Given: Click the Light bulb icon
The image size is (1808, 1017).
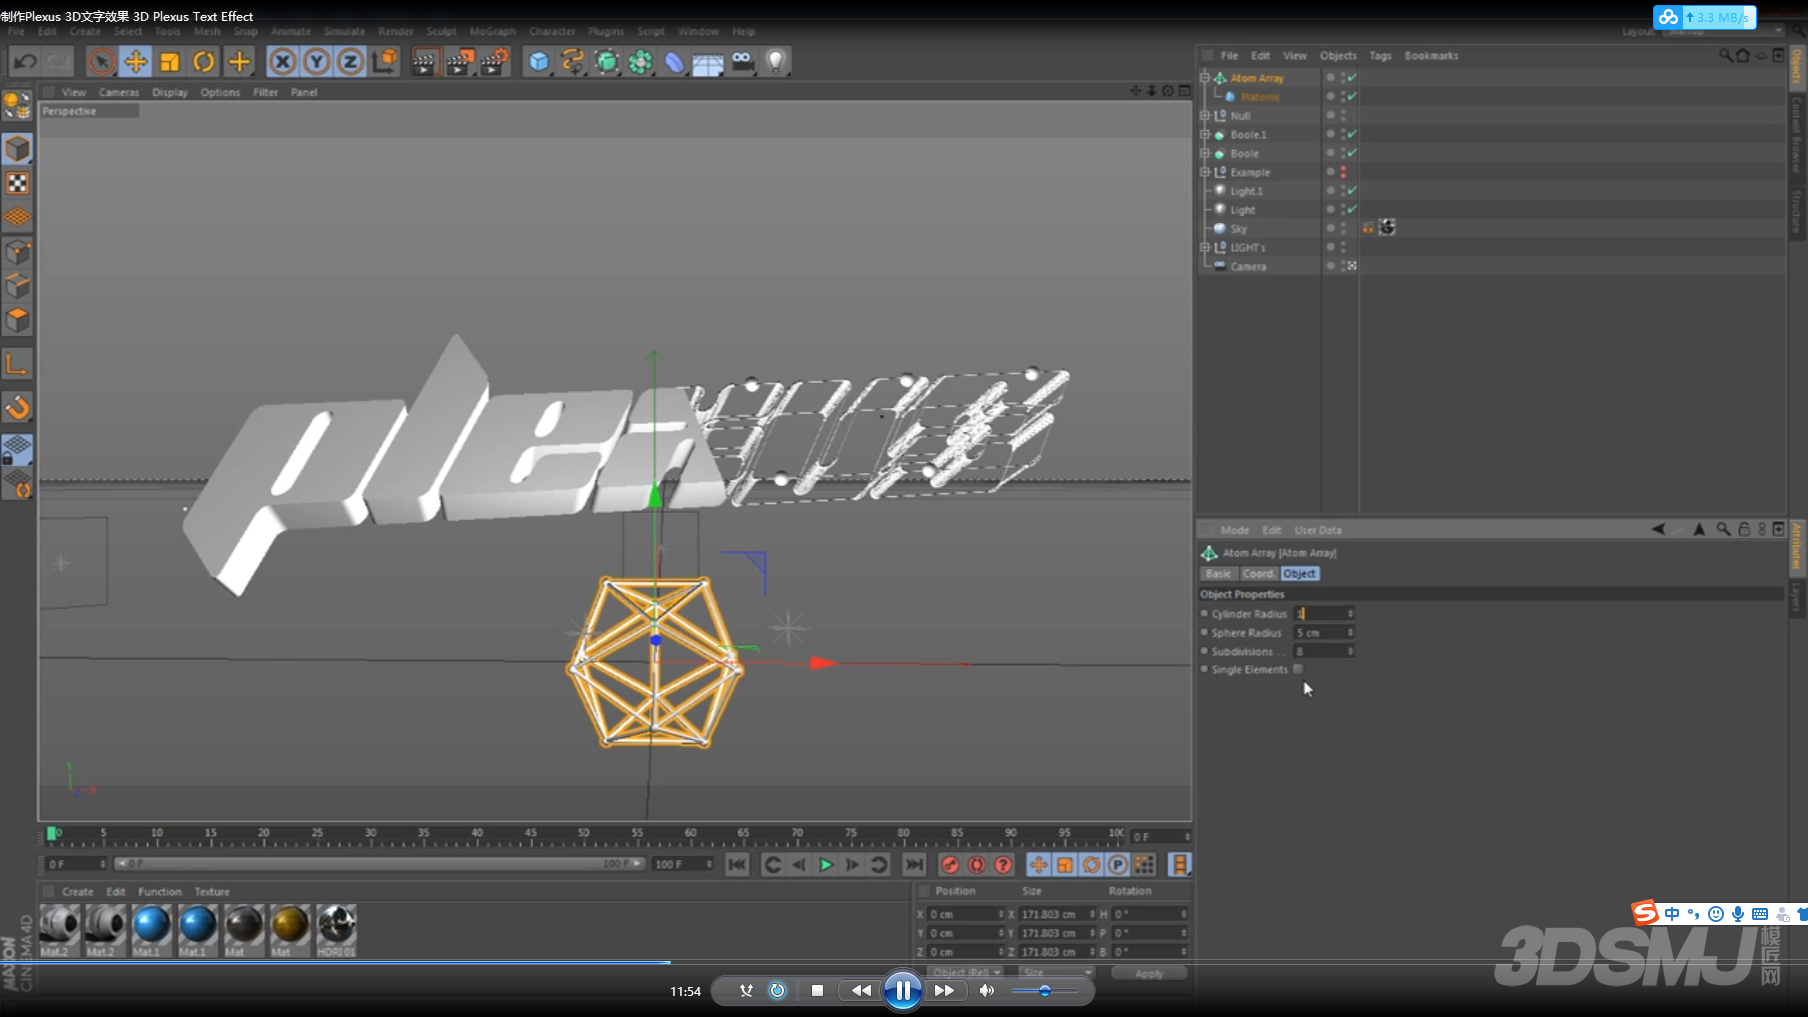Looking at the screenshot, I should click(776, 62).
